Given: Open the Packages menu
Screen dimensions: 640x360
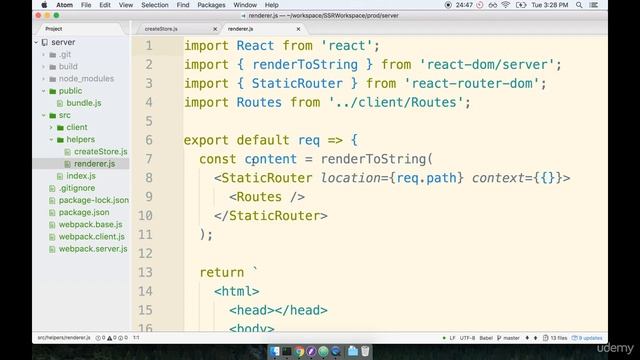Looking at the screenshot, I should point(211,5).
